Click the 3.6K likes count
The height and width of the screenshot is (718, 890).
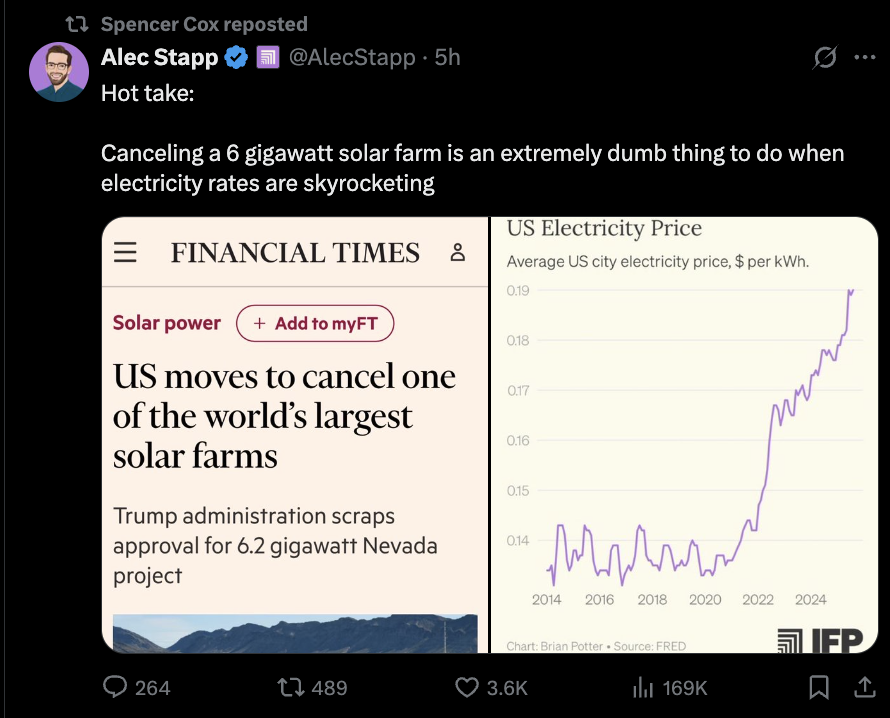pyautogui.click(x=507, y=688)
